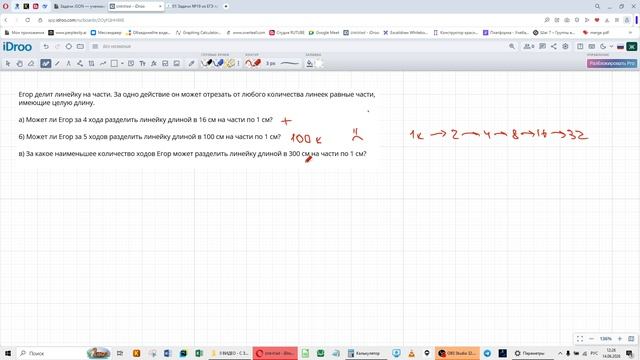Choose the yellow highlighter preset
The width and height of the screenshot is (640, 360).
(x=230, y=63)
